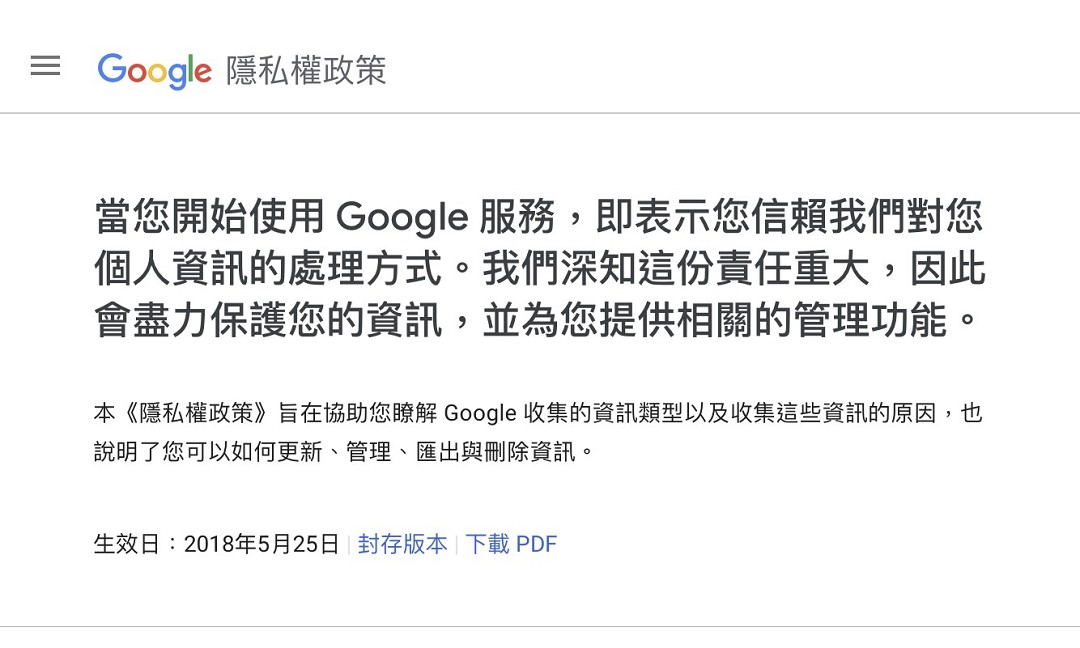Click 管理功能 at the heading end
Screen dimensions: 1080x648
click(x=870, y=320)
